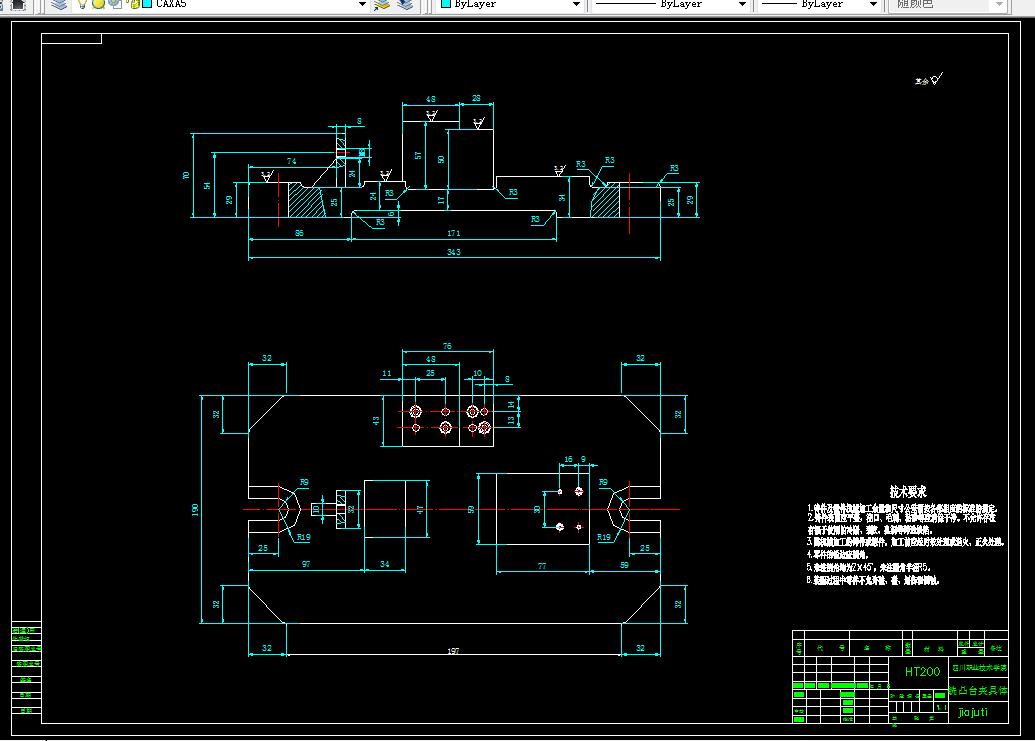Select the HT200 material text in title block
This screenshot has width=1035, height=741.
tap(922, 672)
